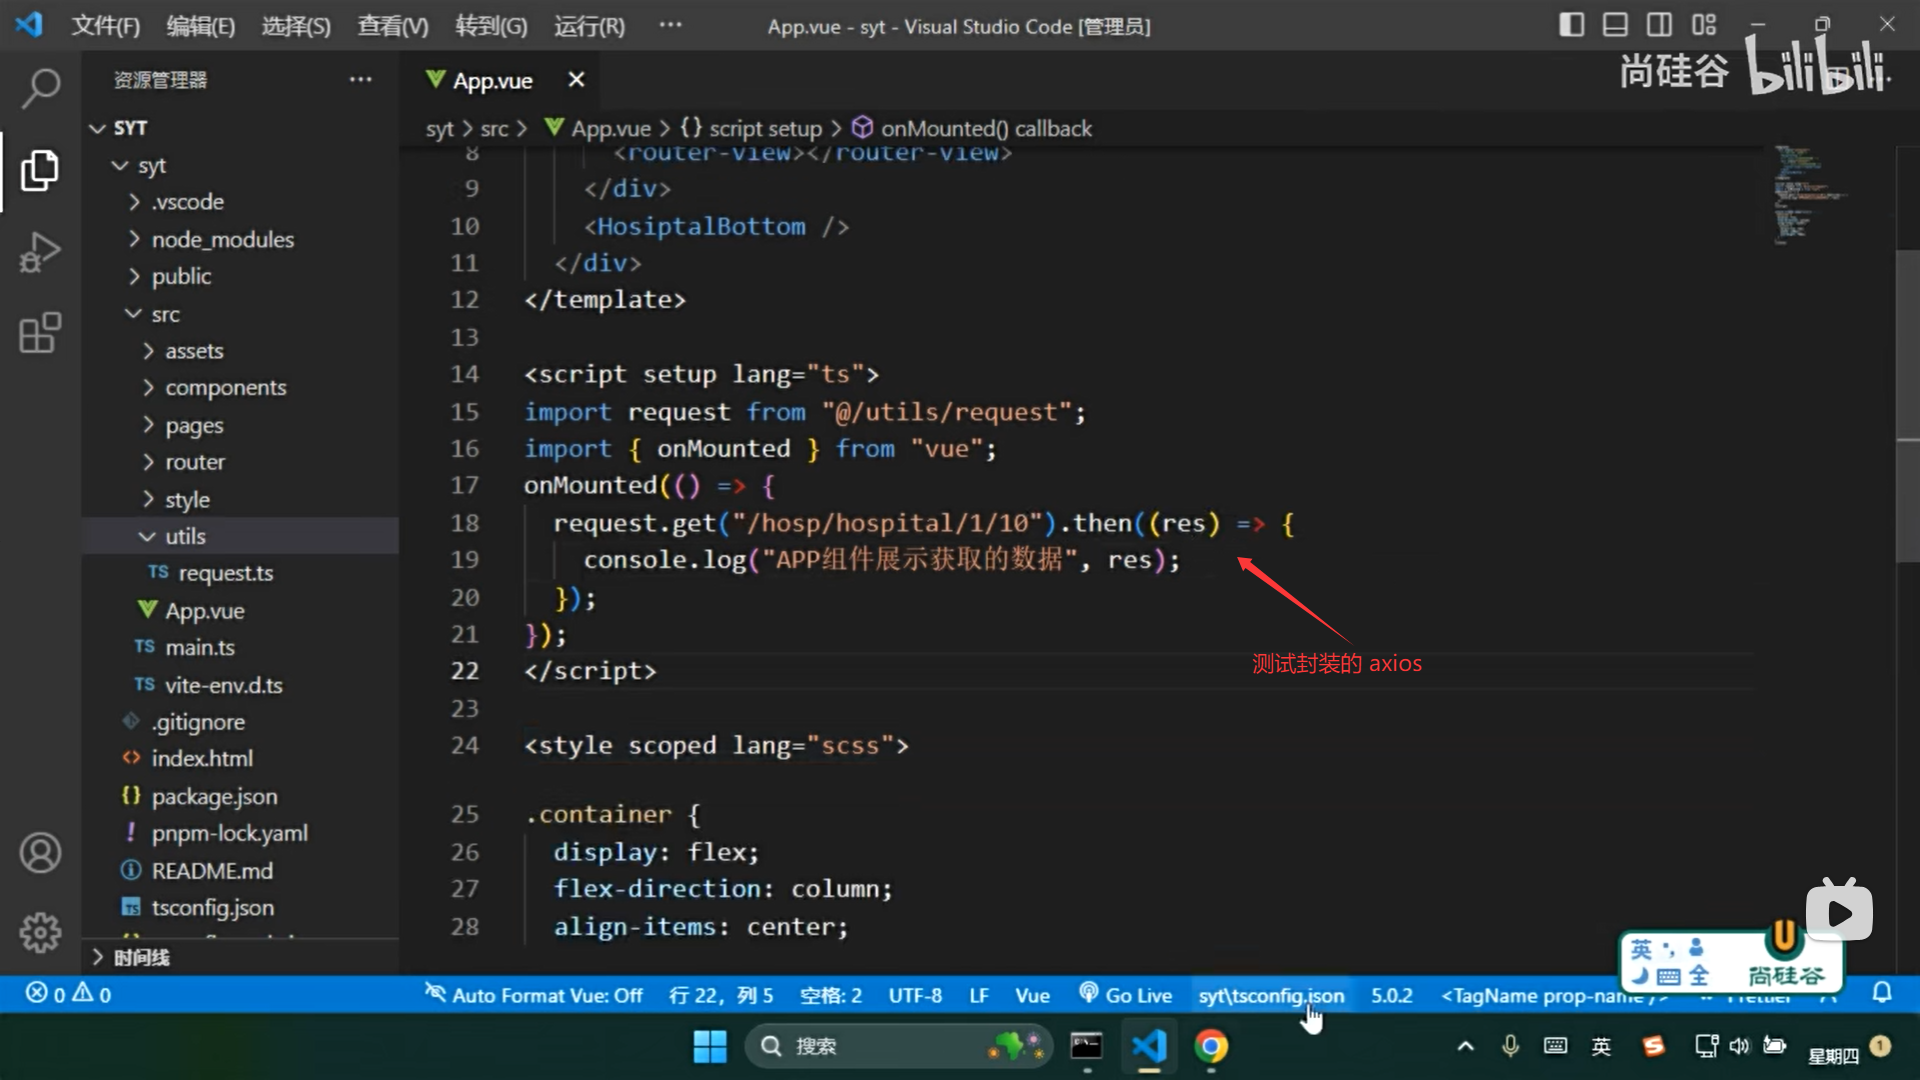Open explorer panel more actions ellipsis
This screenshot has width=1920, height=1080.
click(360, 80)
